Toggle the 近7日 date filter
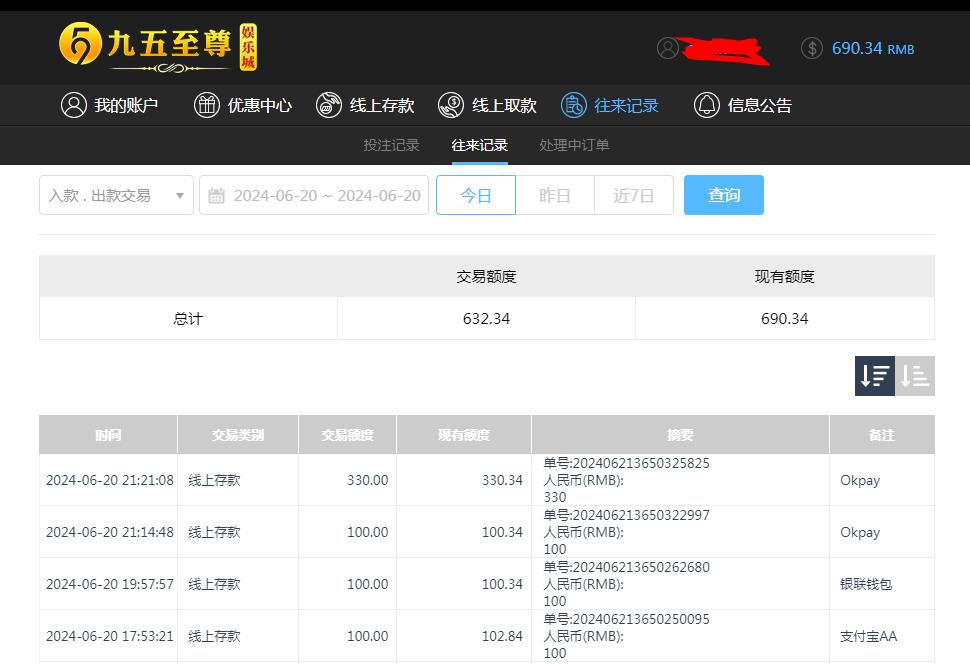The width and height of the screenshot is (970, 664). point(634,195)
